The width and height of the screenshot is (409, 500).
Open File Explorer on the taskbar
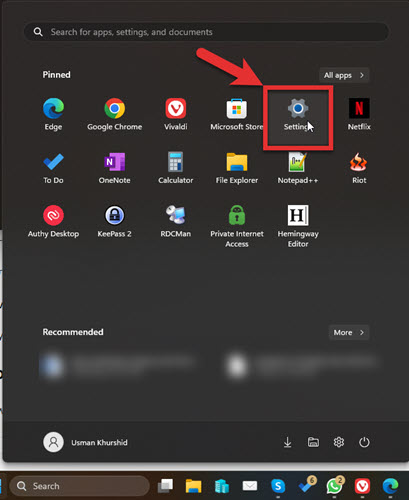194,486
